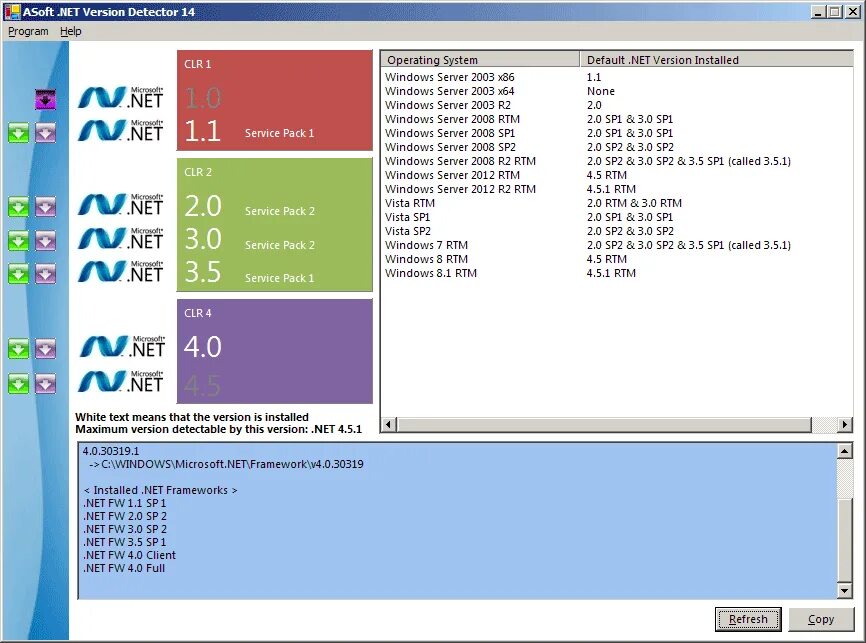
Task: Click the greyed-out 1.0 version in CLR 1
Action: 203,98
